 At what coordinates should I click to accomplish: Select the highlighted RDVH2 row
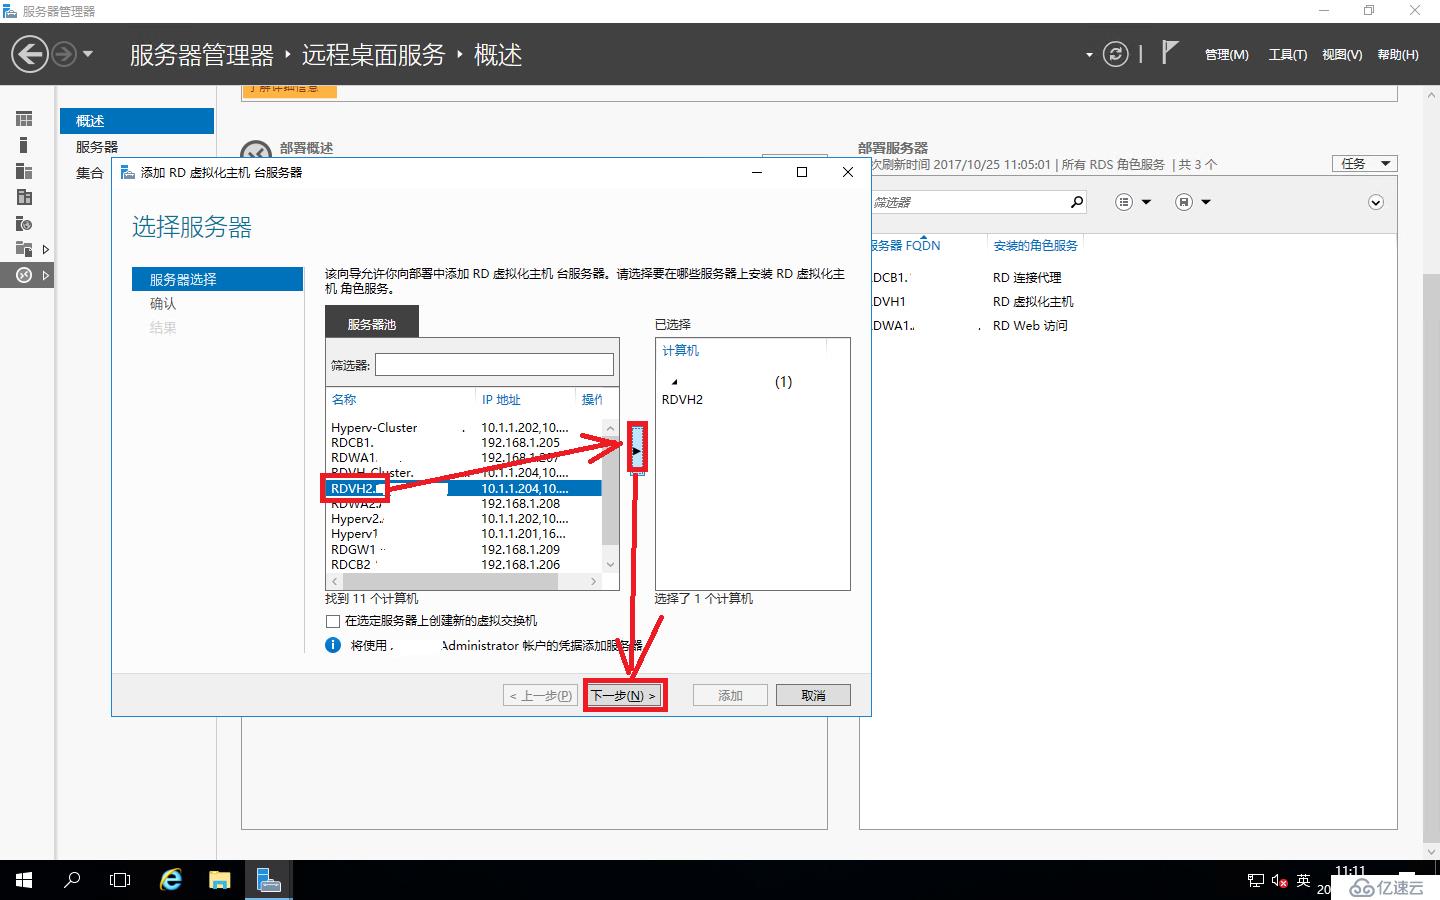[x=464, y=488]
